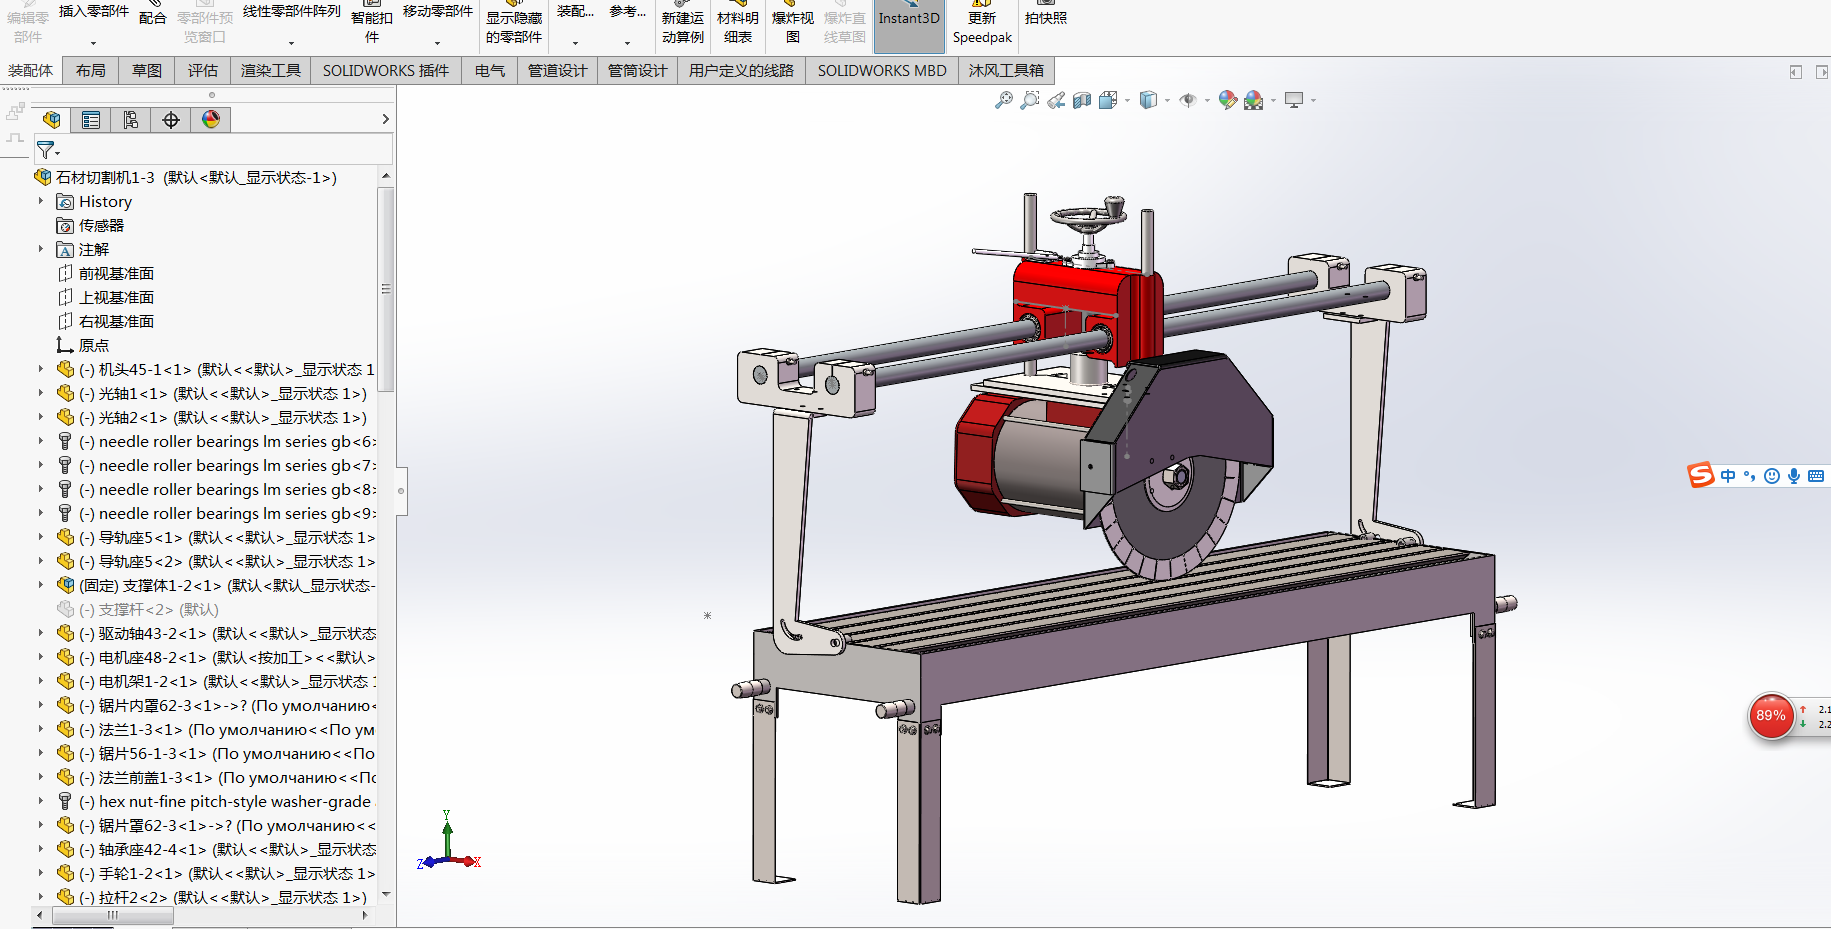Image resolution: width=1831 pixels, height=929 pixels.
Task: Switch to the 布局 tab
Action: point(91,70)
